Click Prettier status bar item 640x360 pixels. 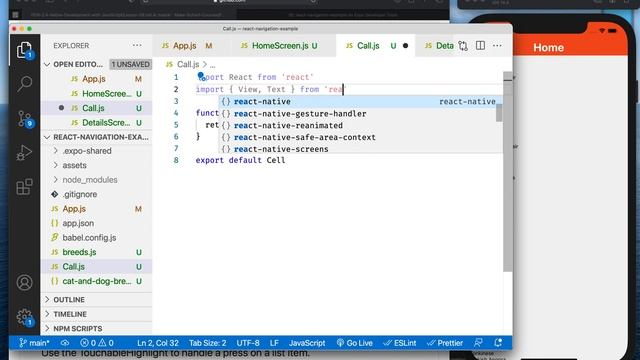tap(445, 343)
